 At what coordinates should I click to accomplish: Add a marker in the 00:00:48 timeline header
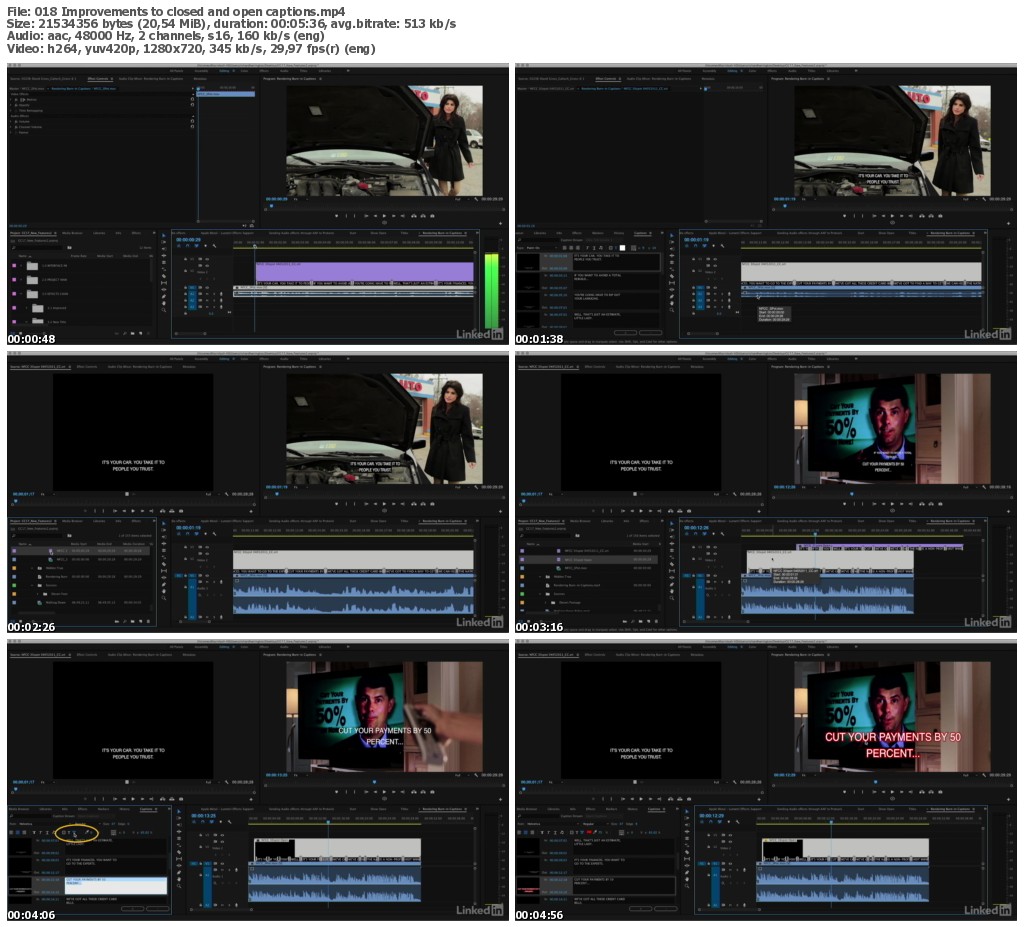coord(206,246)
